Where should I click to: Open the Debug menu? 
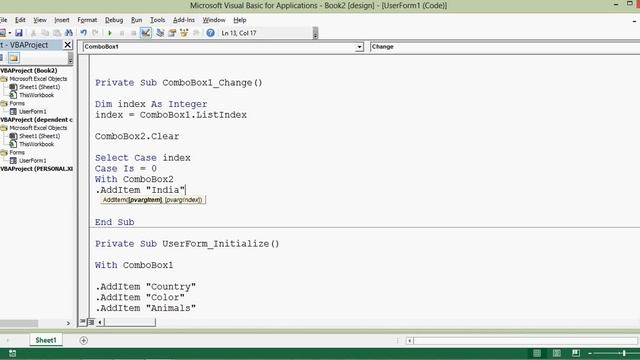tap(114, 20)
